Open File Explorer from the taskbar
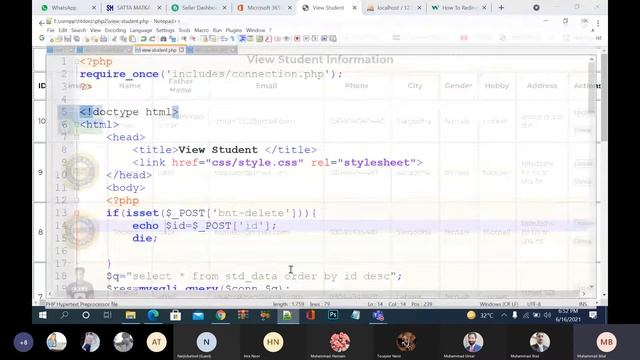This screenshot has width=640, height=360. click(131, 315)
